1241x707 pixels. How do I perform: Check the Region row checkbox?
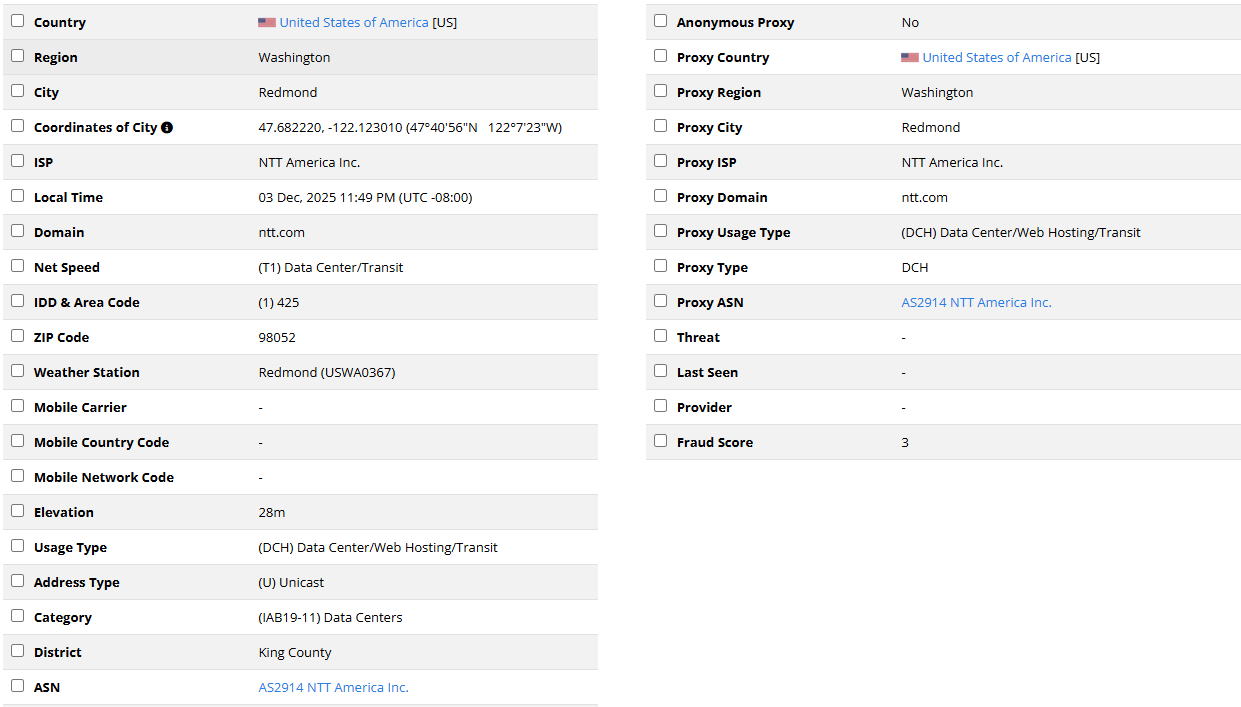(18, 56)
